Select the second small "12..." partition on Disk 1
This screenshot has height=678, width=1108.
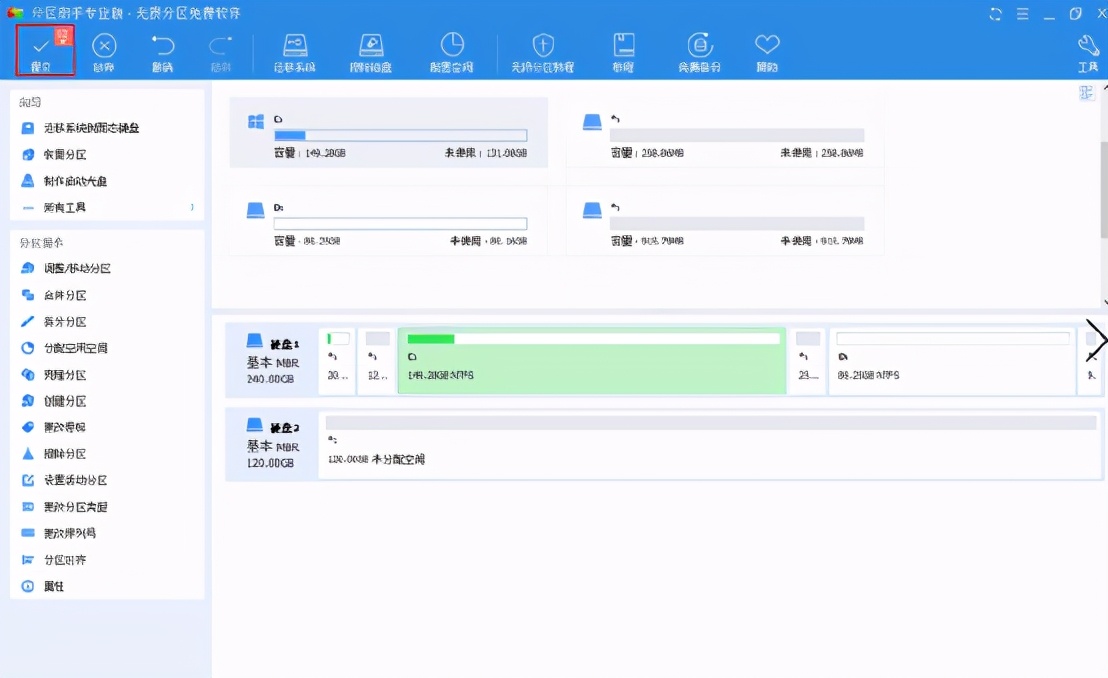click(x=377, y=361)
